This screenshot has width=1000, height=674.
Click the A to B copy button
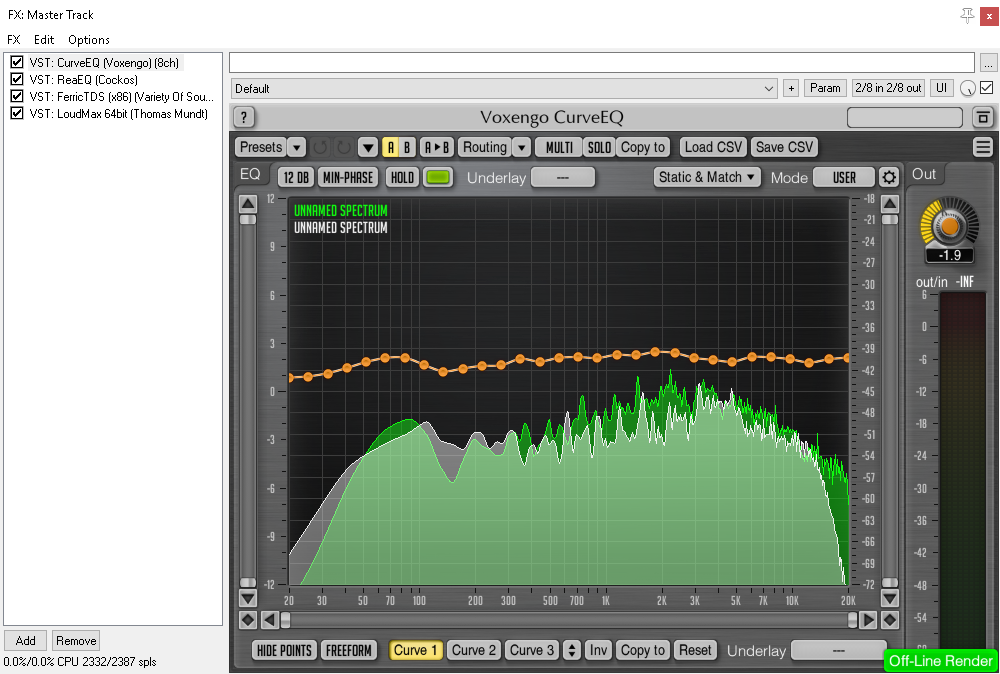[x=437, y=147]
